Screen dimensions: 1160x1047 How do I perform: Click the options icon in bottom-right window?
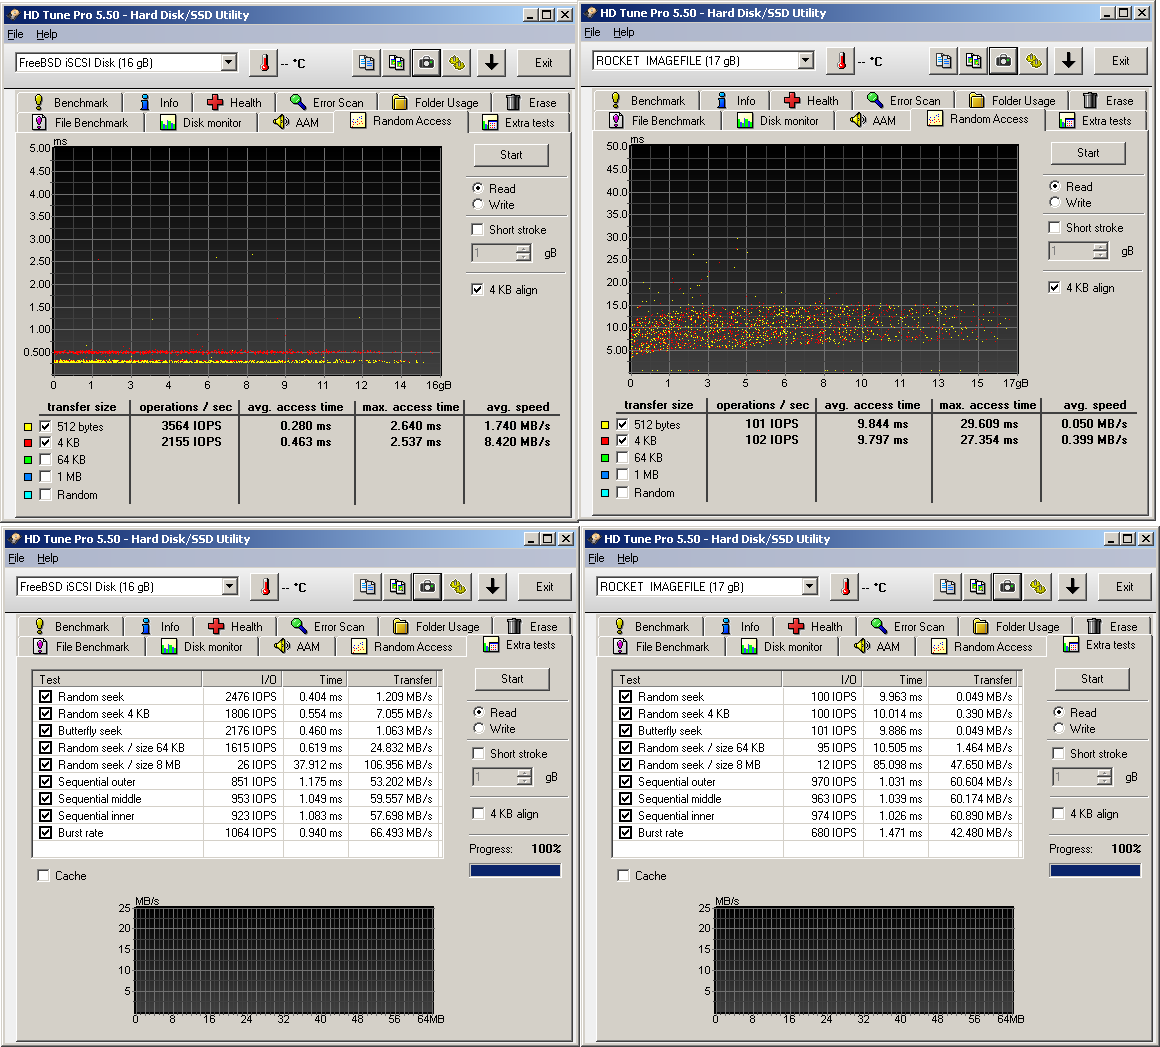[x=1038, y=587]
